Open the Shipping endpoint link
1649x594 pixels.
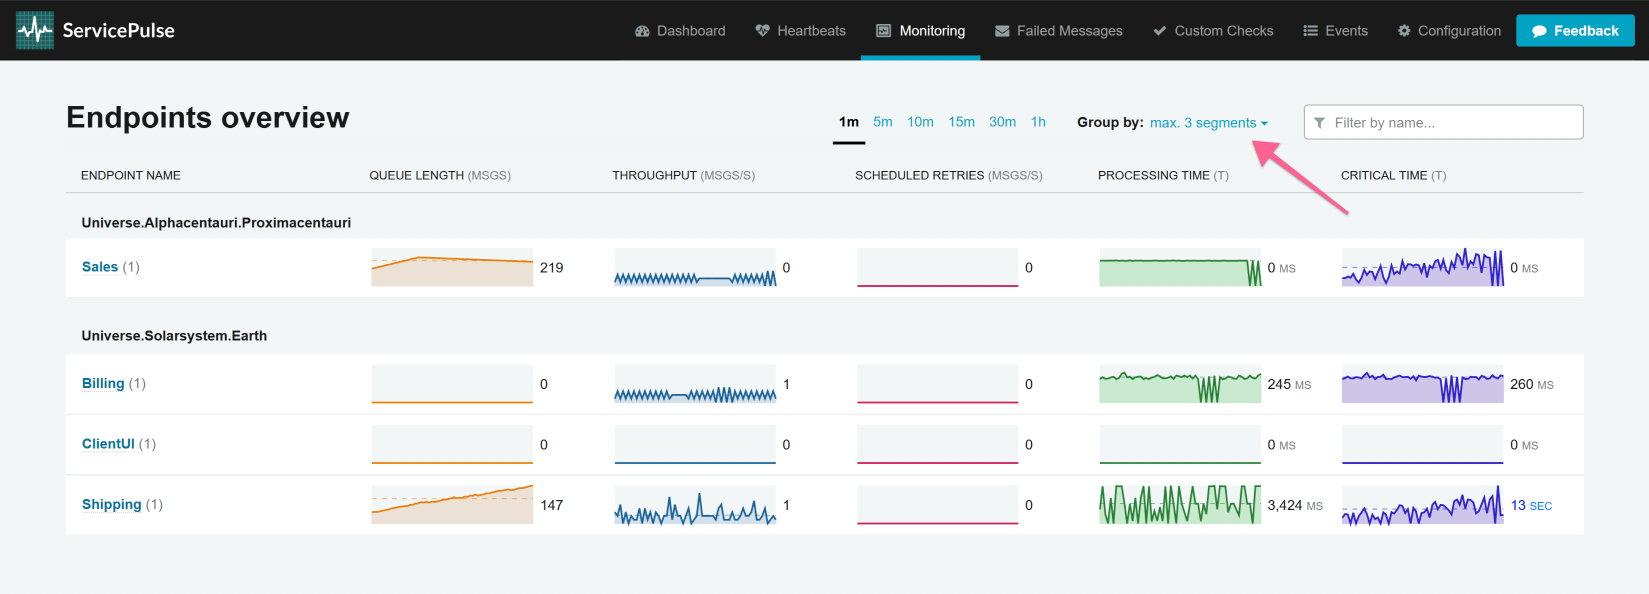pos(111,505)
